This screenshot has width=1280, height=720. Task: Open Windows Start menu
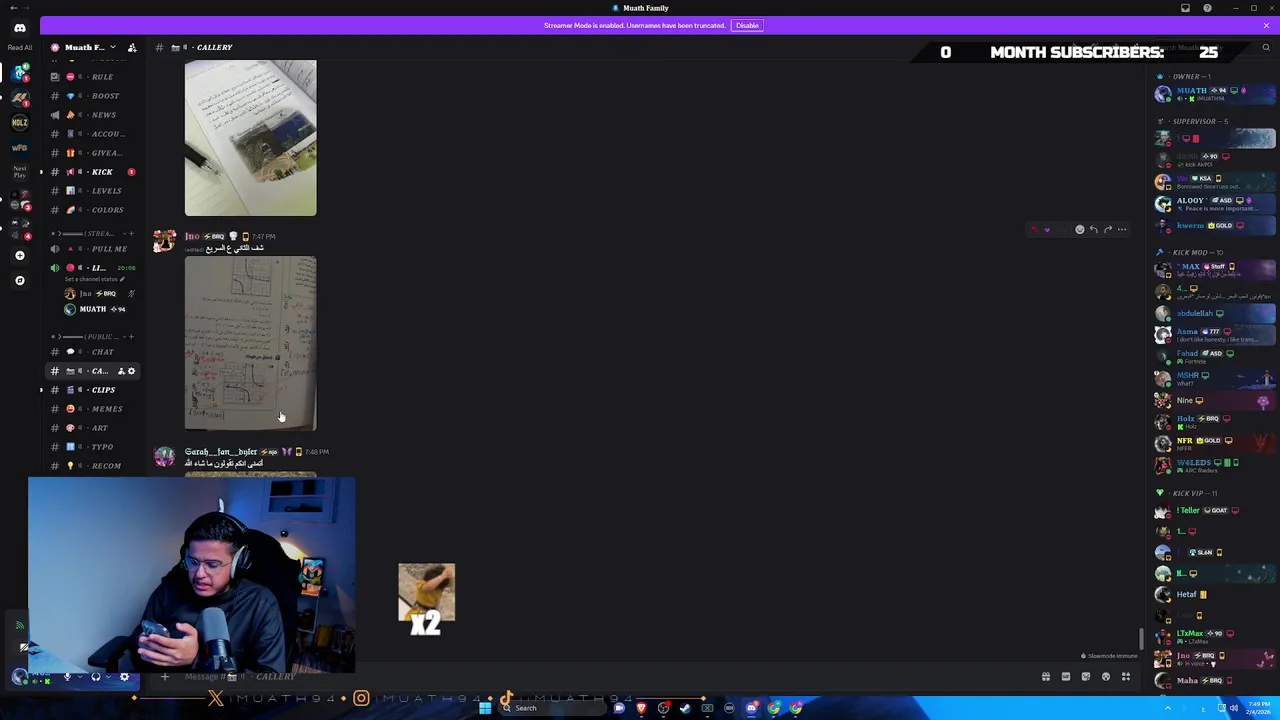pyautogui.click(x=485, y=708)
